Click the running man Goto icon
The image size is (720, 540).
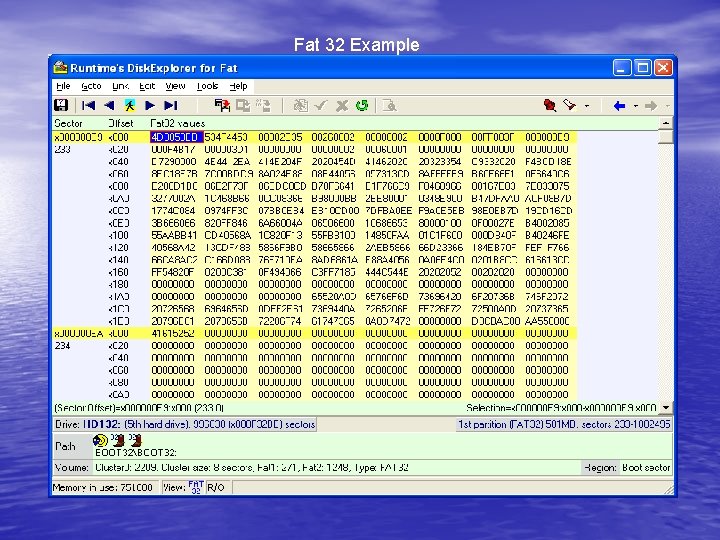[129, 106]
